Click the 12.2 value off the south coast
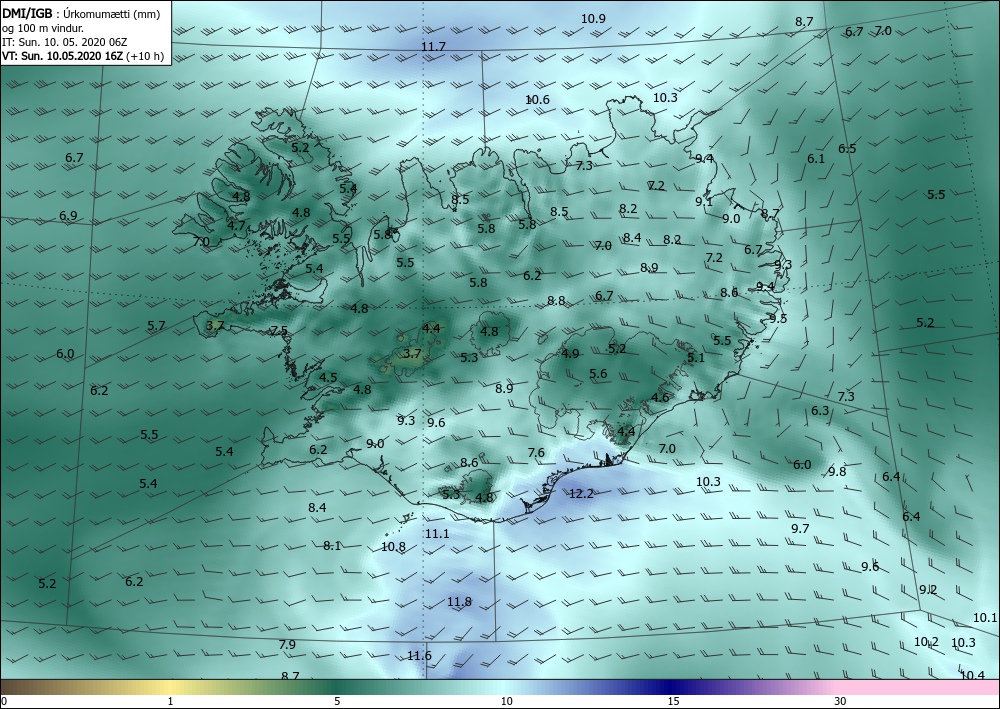Viewport: 1000px width, 709px height. click(582, 493)
